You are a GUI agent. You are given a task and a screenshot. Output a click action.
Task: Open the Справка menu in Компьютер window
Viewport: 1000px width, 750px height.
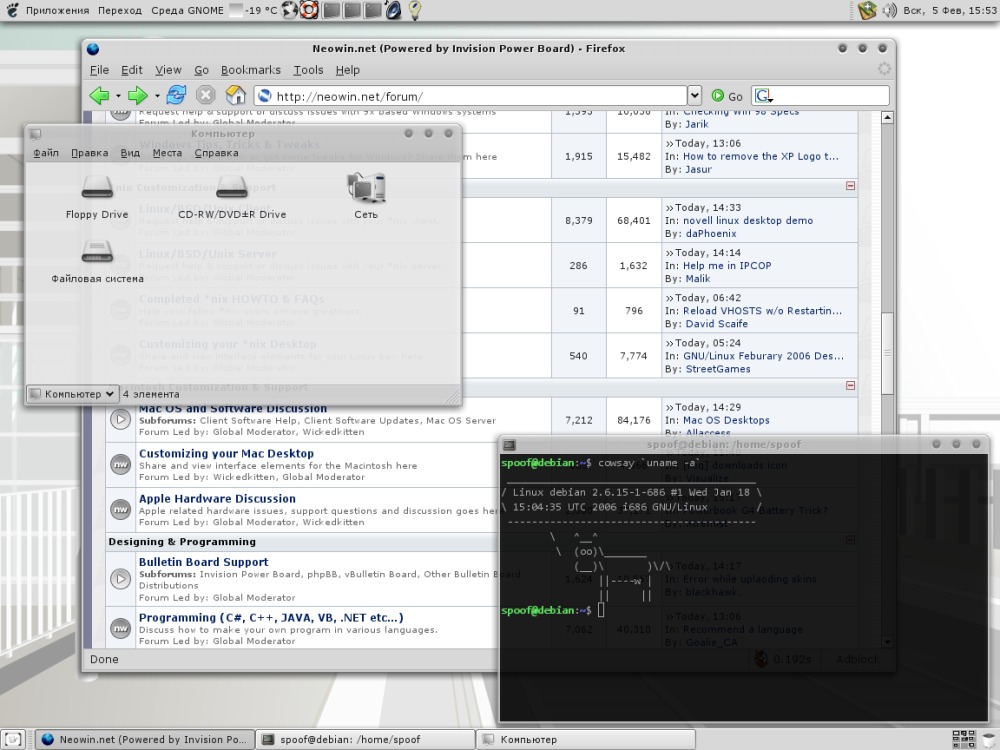pos(216,153)
